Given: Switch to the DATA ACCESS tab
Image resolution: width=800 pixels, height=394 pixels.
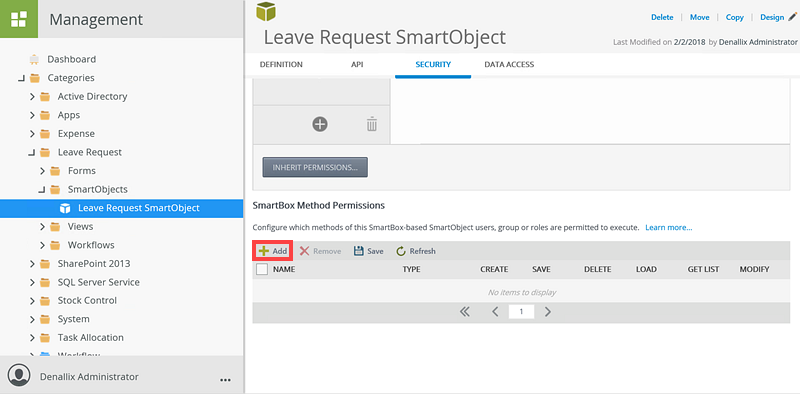Looking at the screenshot, I should pyautogui.click(x=509, y=64).
